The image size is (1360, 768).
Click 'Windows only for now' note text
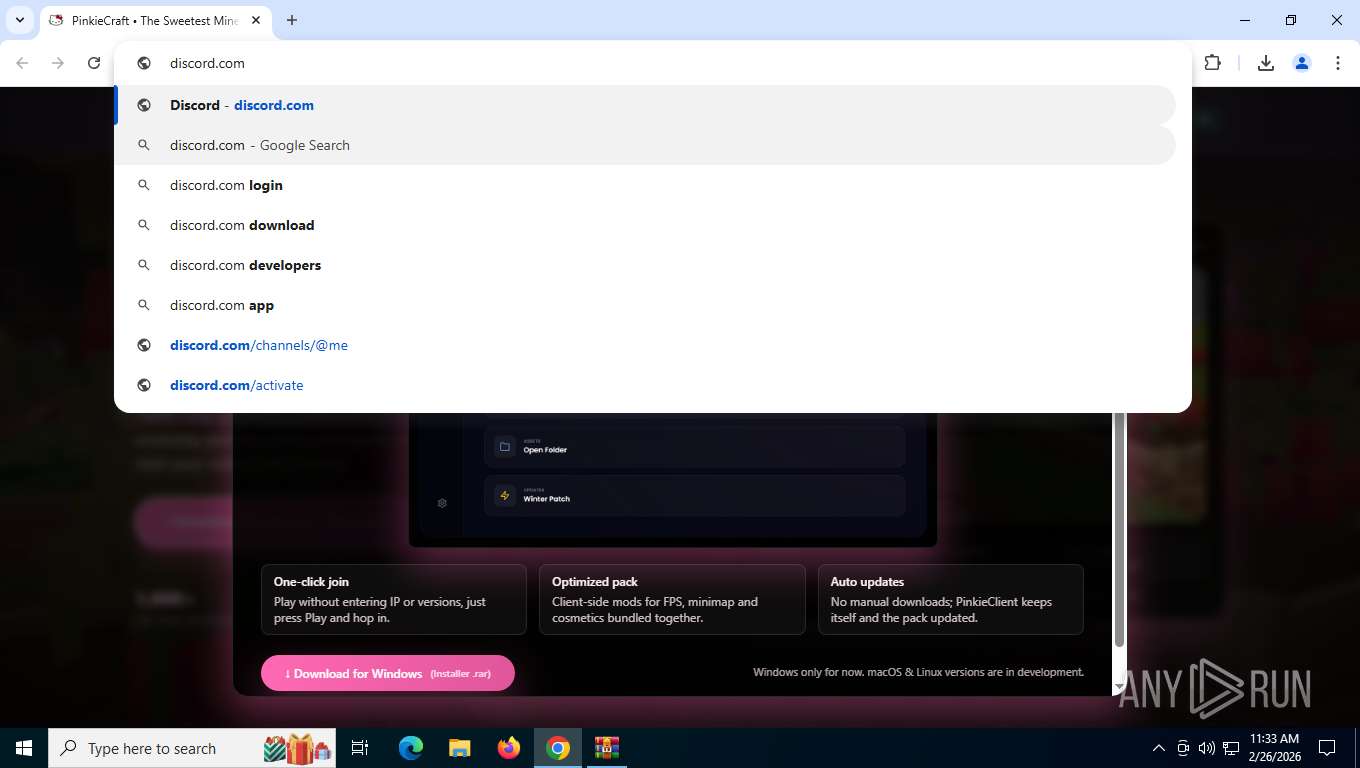[918, 672]
